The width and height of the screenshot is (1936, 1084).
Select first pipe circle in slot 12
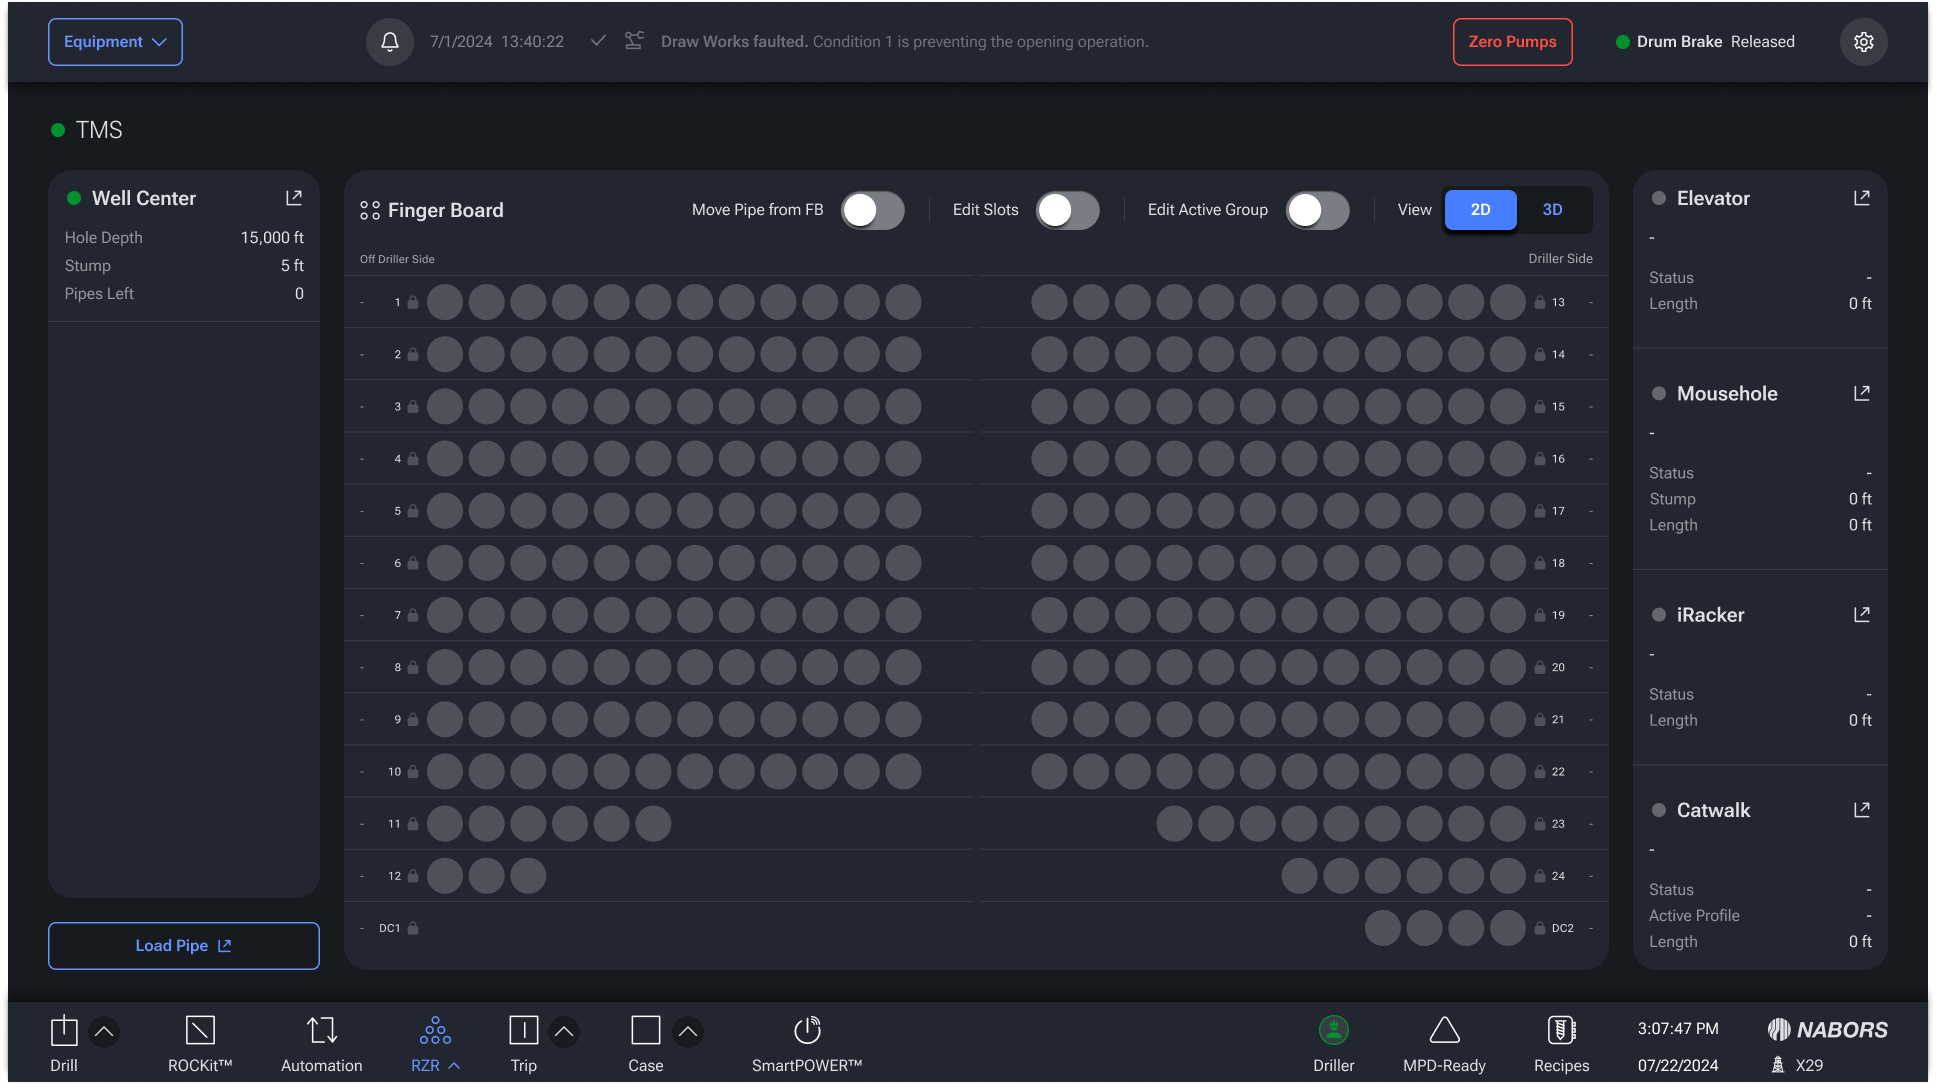pos(445,876)
